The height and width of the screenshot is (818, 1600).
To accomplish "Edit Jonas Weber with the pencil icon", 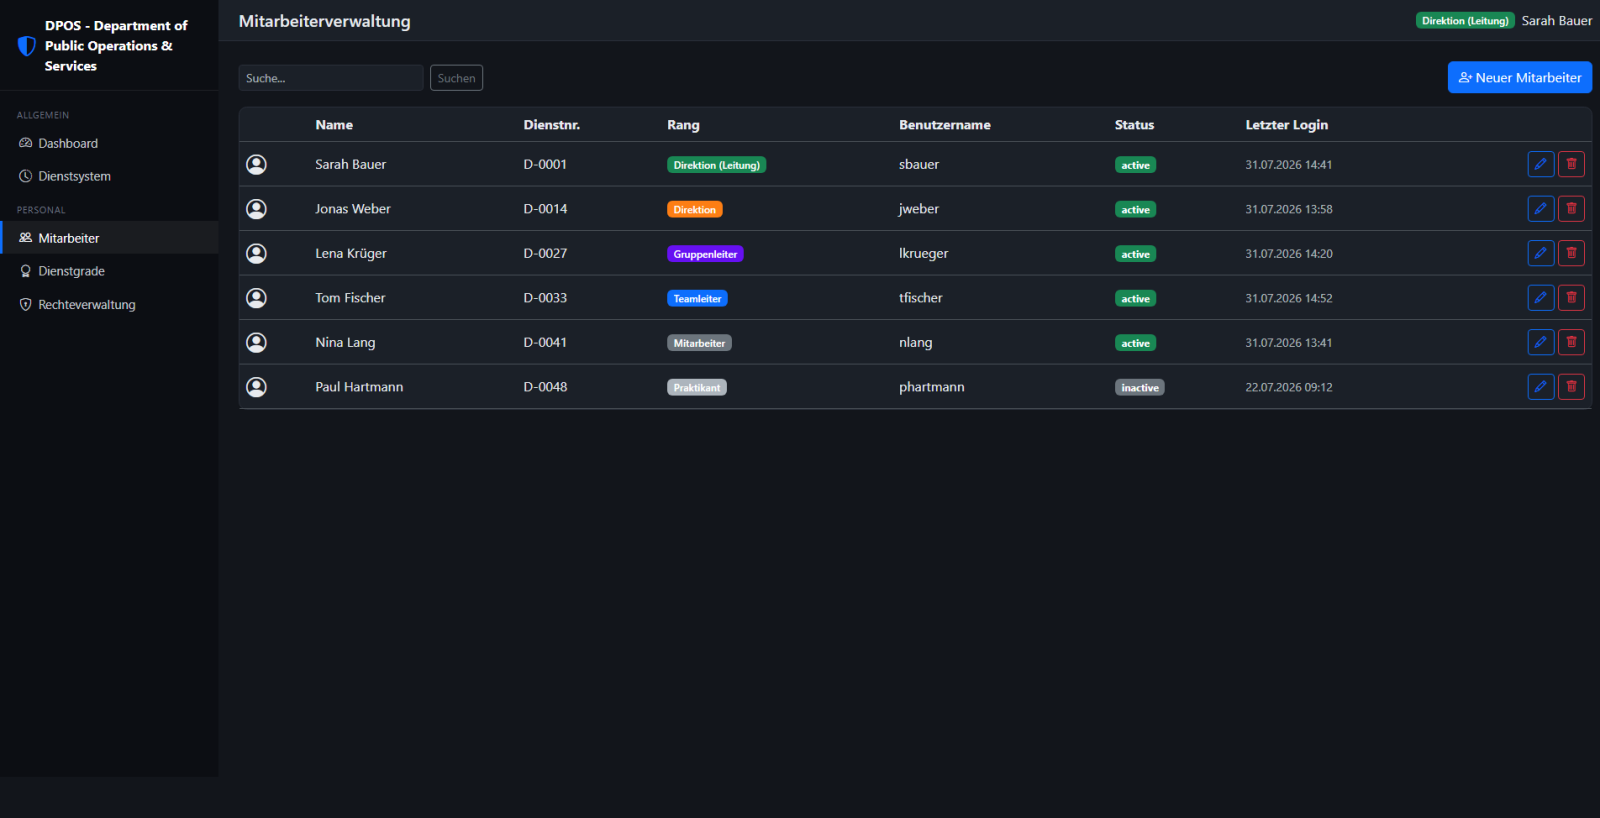I will (x=1541, y=209).
